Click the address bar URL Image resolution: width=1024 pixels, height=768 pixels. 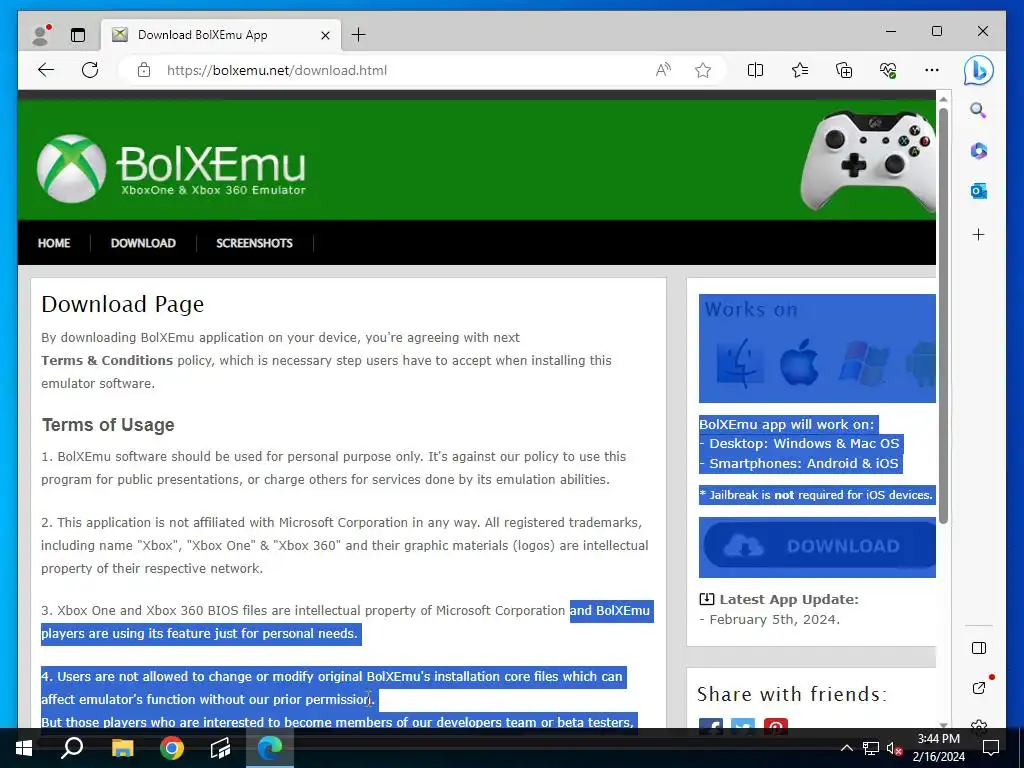[277, 70]
